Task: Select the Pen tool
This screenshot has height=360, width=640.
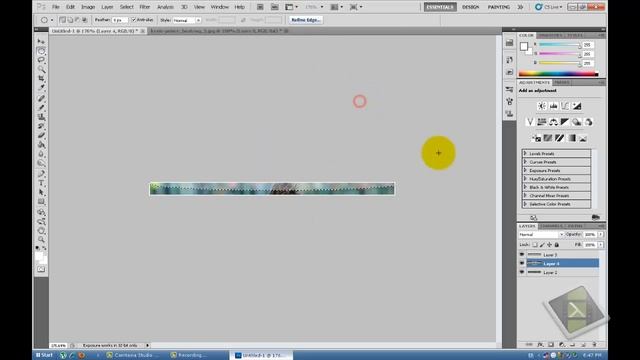Action: point(41,174)
